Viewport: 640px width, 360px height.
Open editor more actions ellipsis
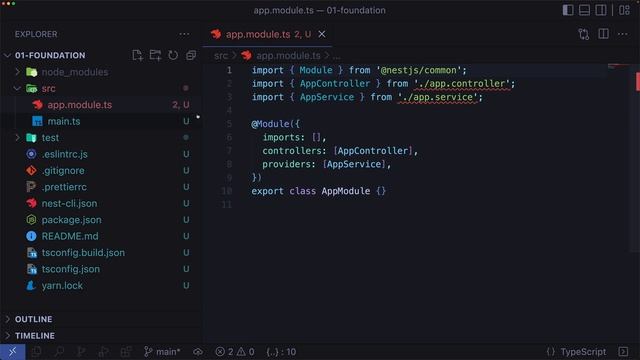[x=622, y=34]
